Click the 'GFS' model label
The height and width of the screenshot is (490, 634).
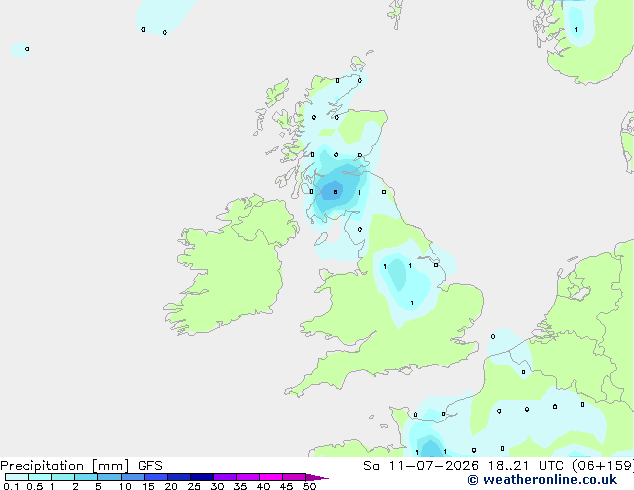click(150, 466)
